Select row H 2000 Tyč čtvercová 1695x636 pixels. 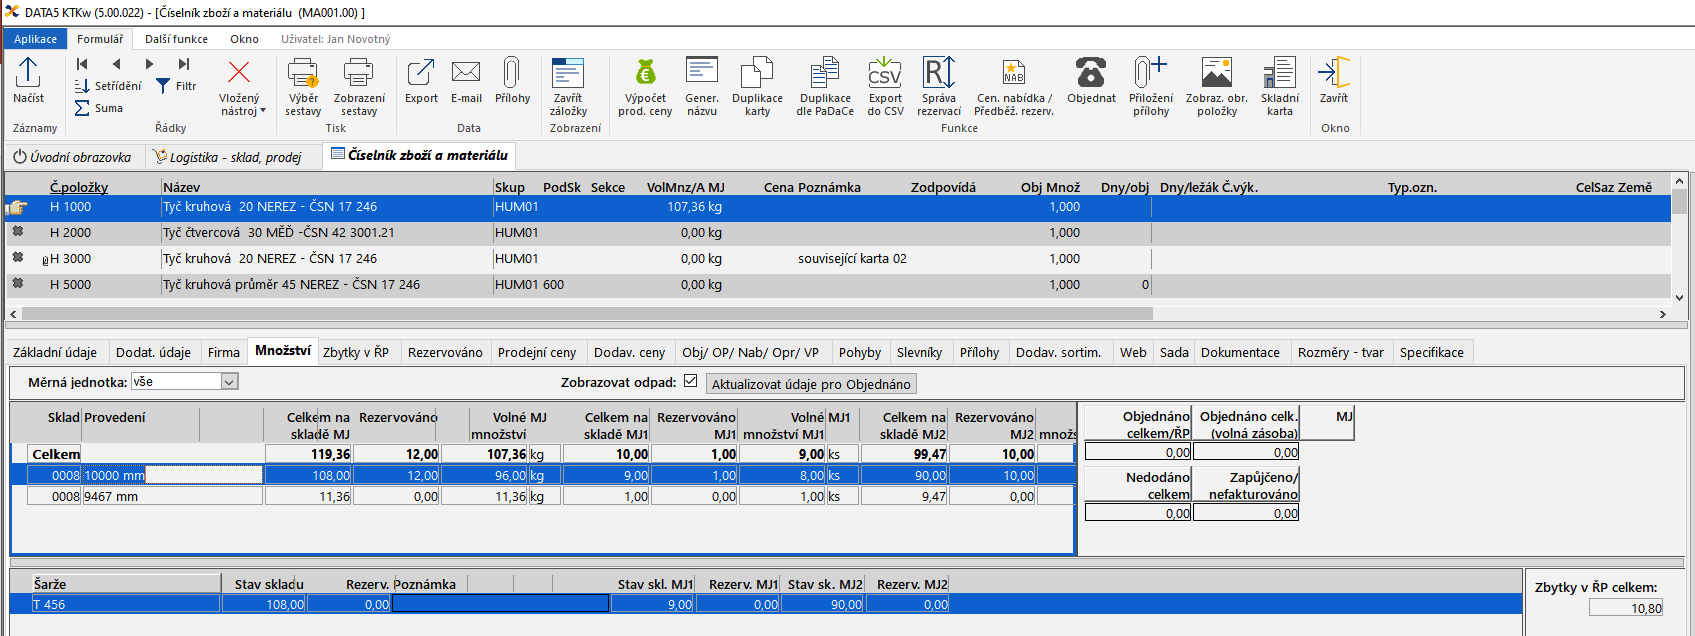(278, 232)
